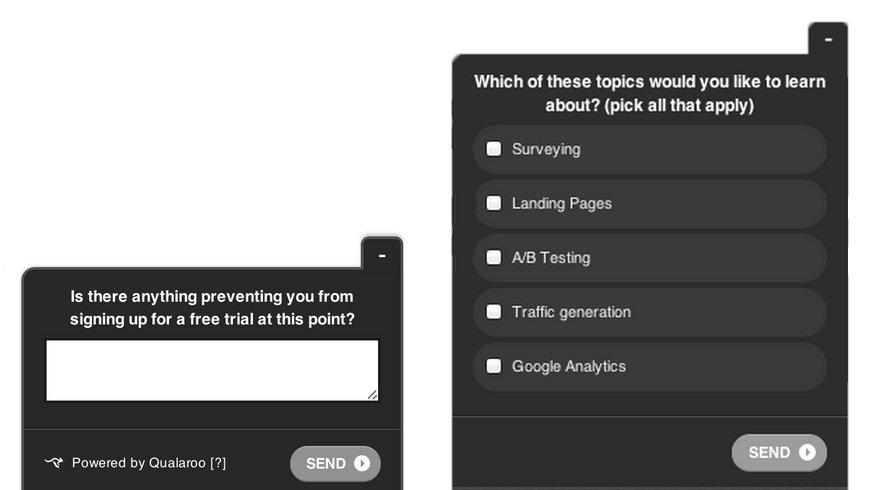Enable the Landing Pages checkbox
Image resolution: width=870 pixels, height=490 pixels.
tap(494, 203)
